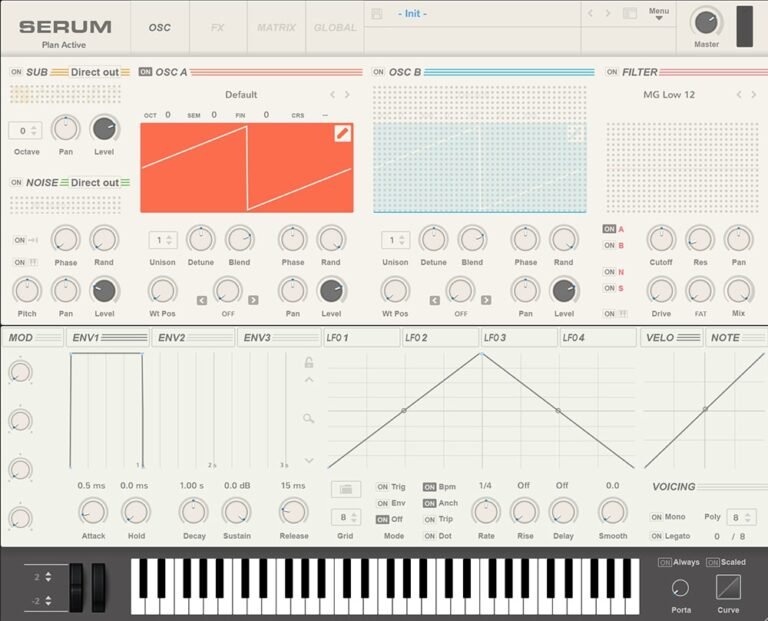Click the LFO Rate knob
This screenshot has height=621, width=768.
(486, 512)
